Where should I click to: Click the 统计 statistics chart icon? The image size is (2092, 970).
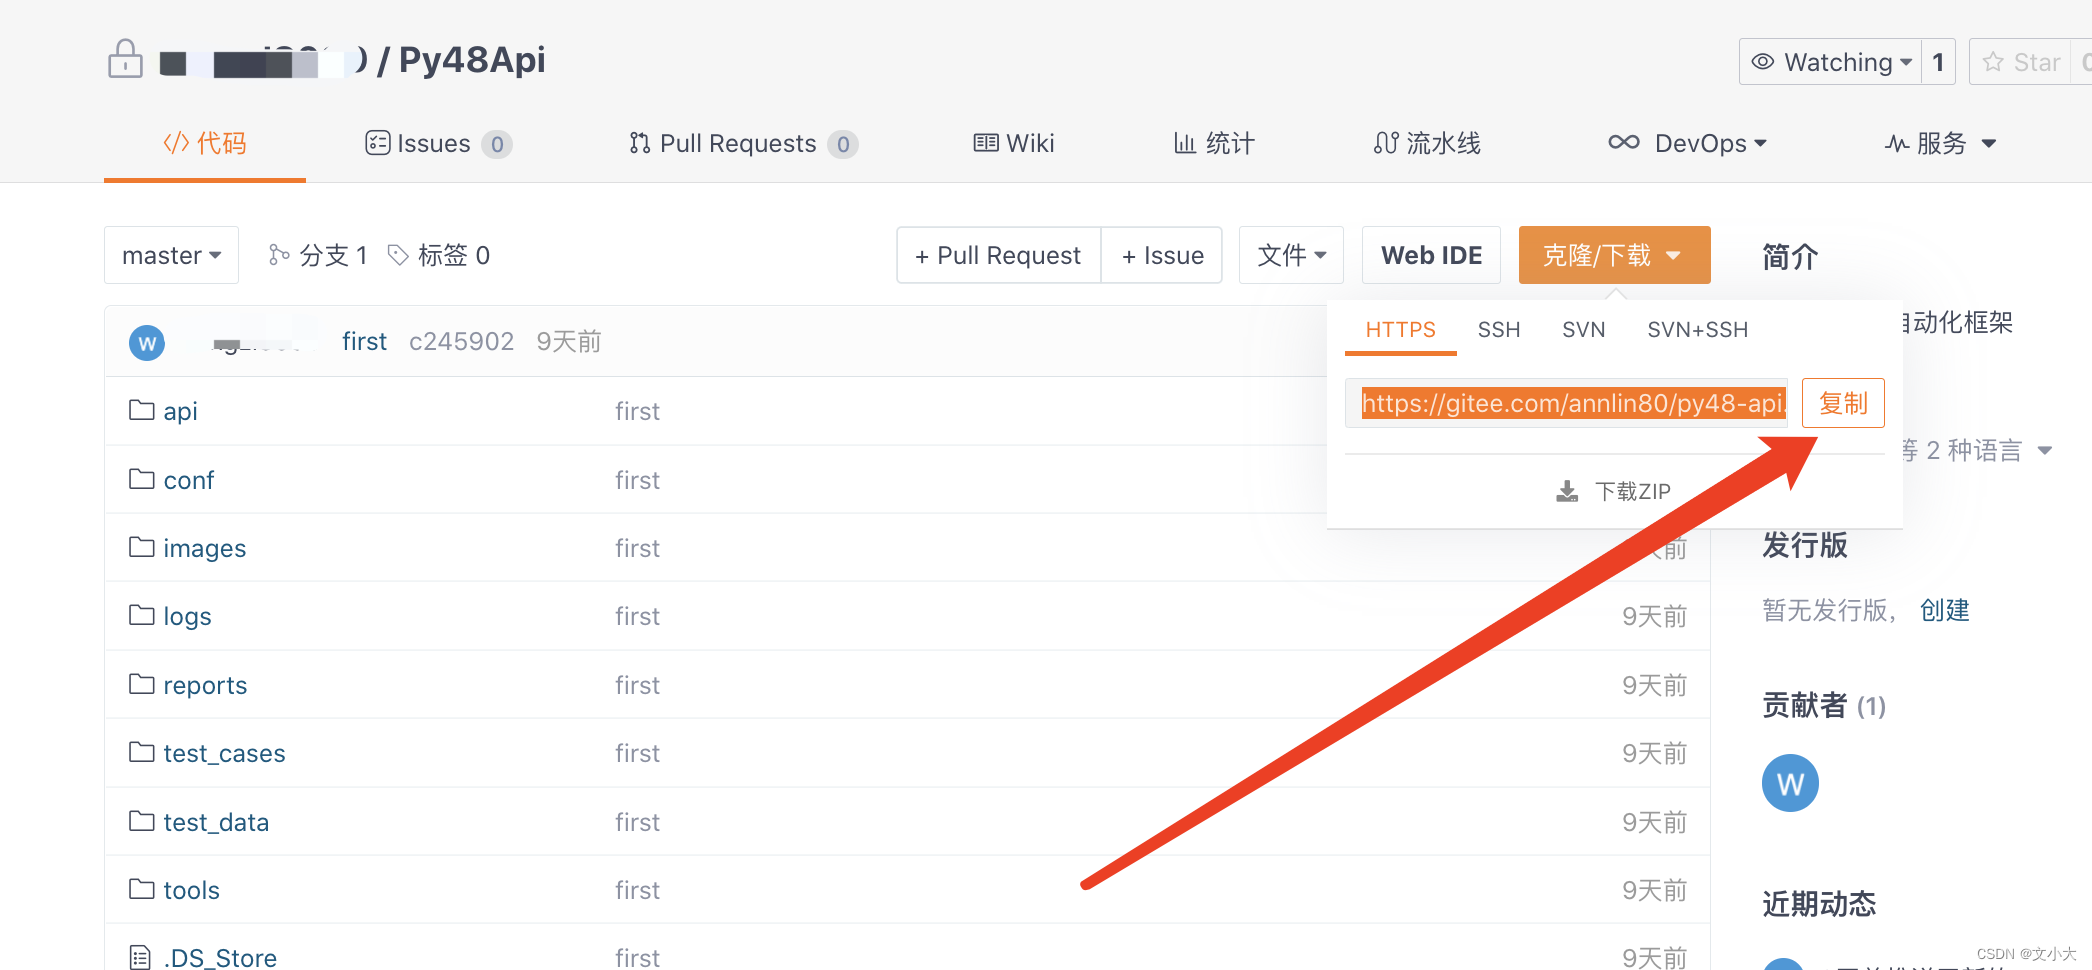click(1185, 143)
